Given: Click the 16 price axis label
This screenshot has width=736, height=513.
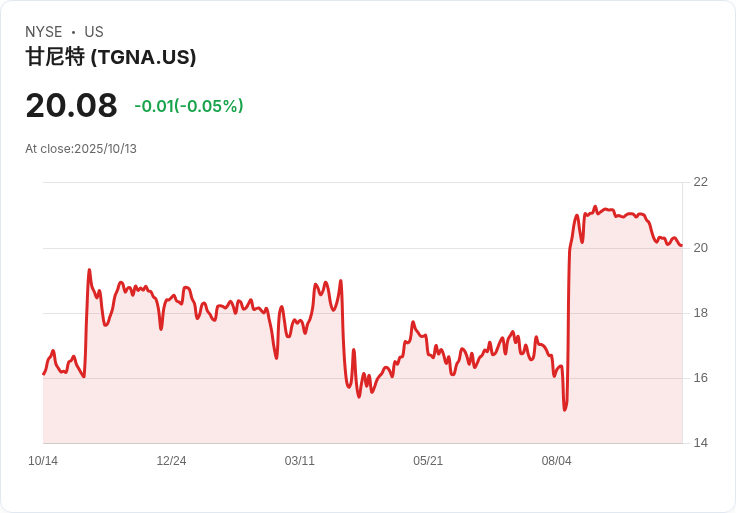Looking at the screenshot, I should coord(700,378).
